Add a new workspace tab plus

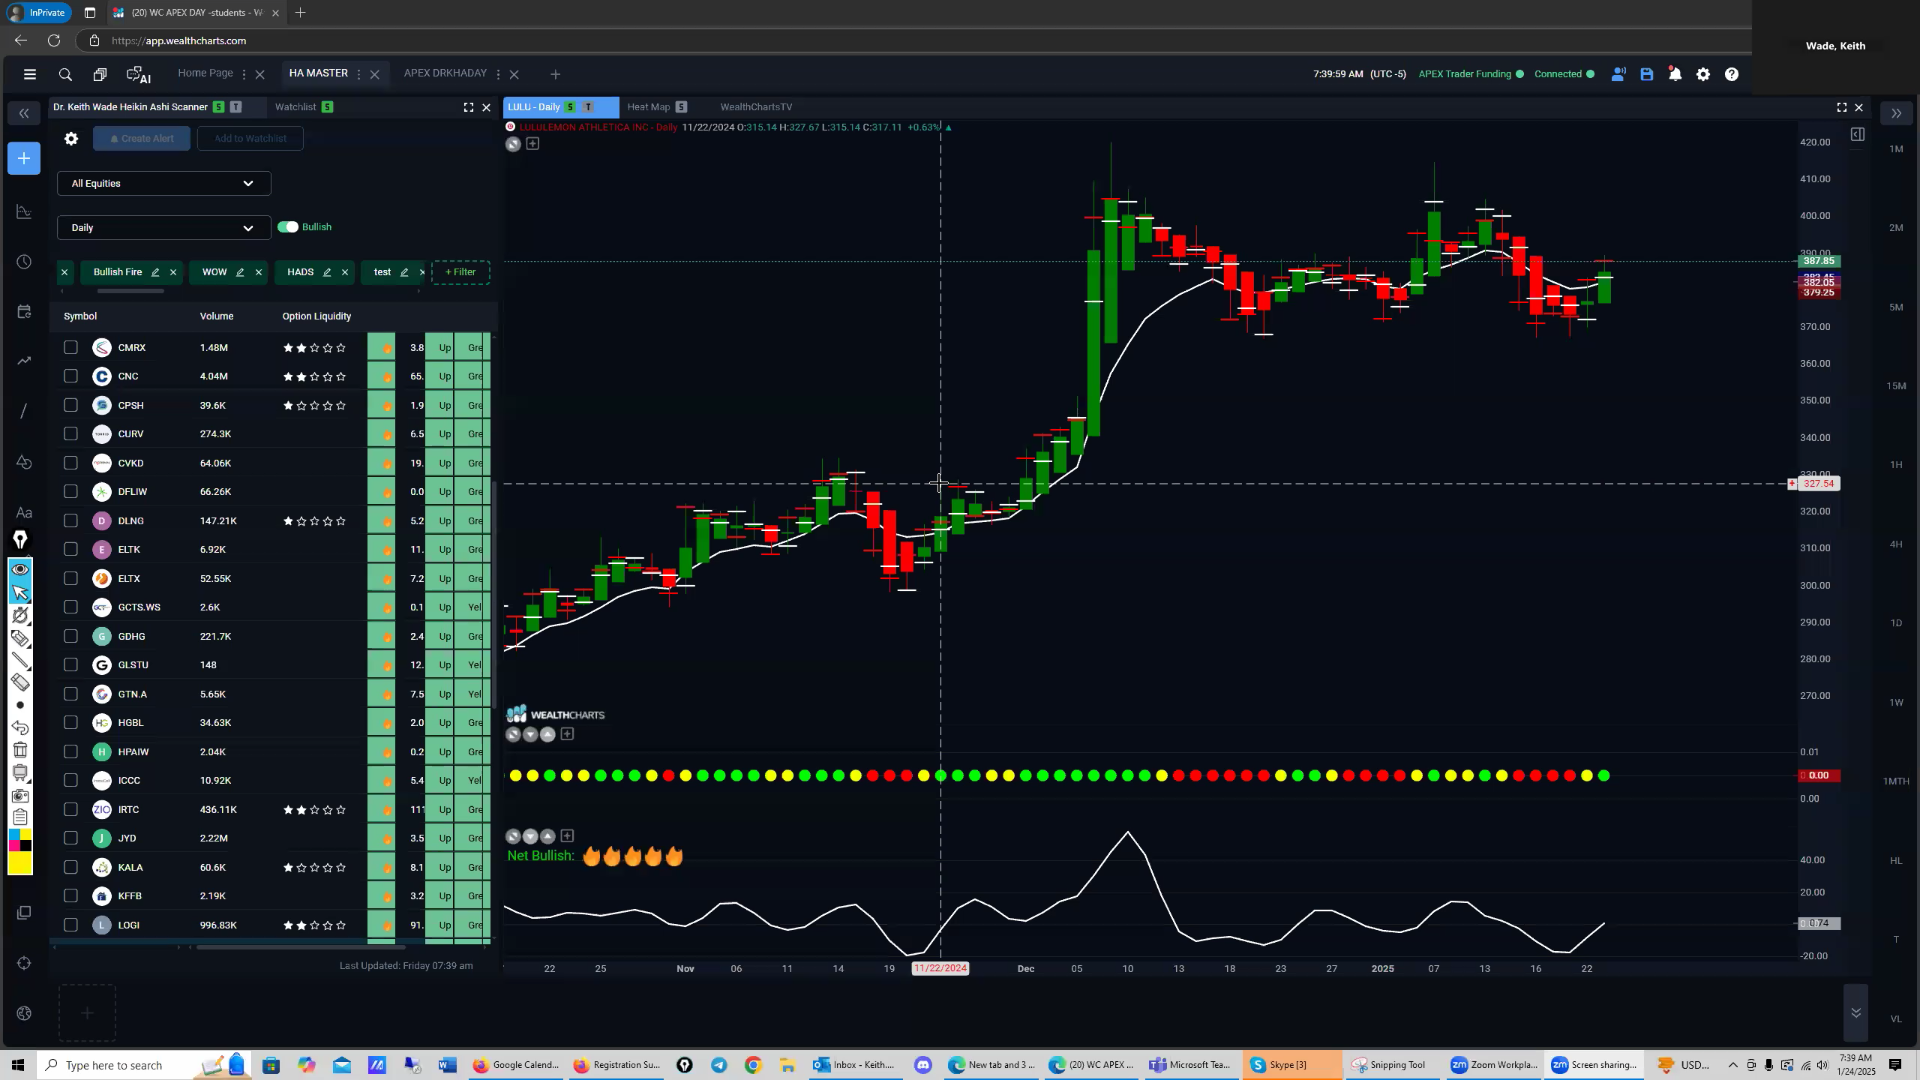[x=555, y=74]
